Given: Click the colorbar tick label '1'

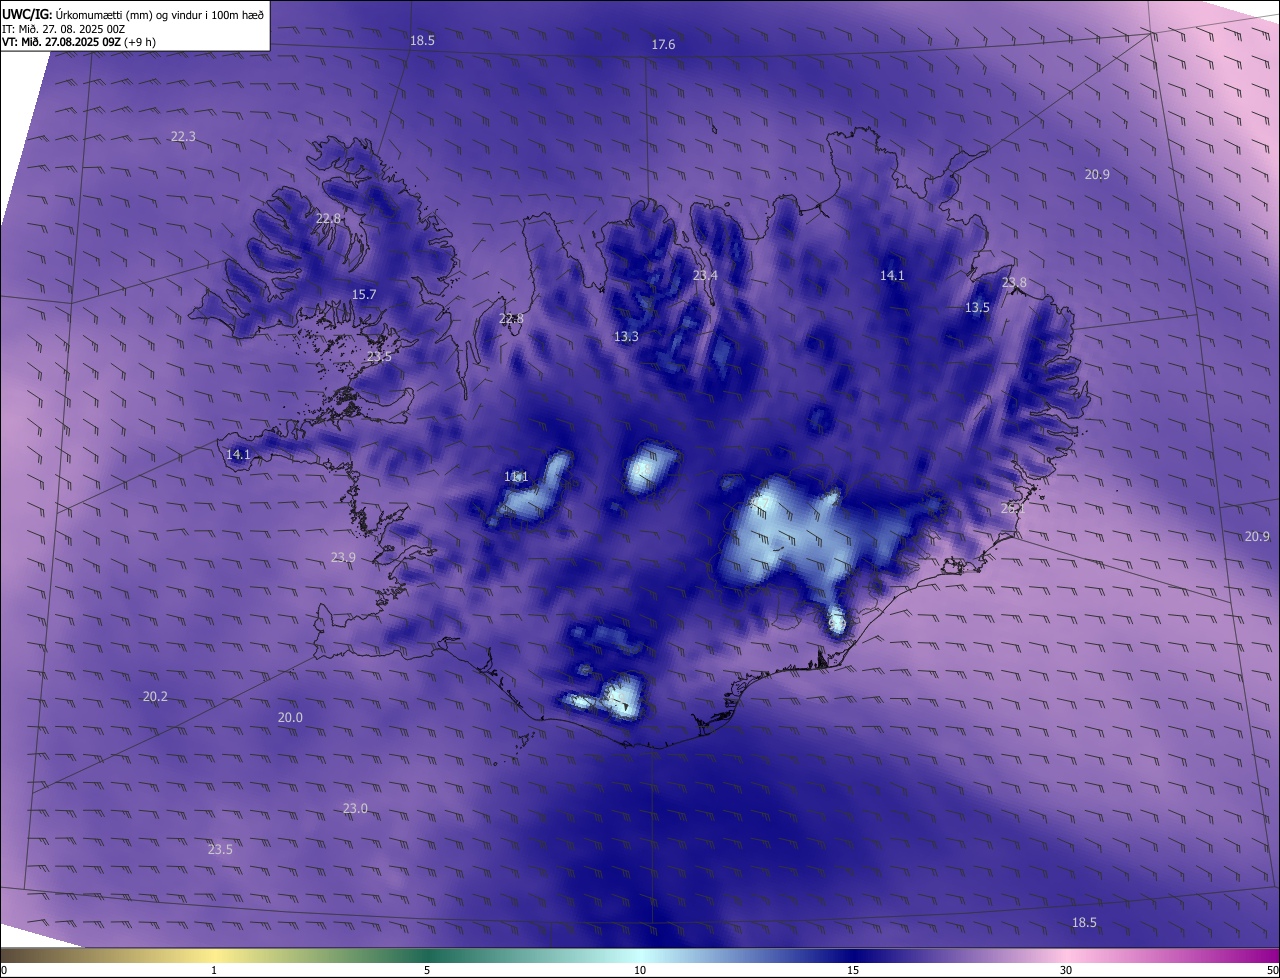Looking at the screenshot, I should [214, 971].
